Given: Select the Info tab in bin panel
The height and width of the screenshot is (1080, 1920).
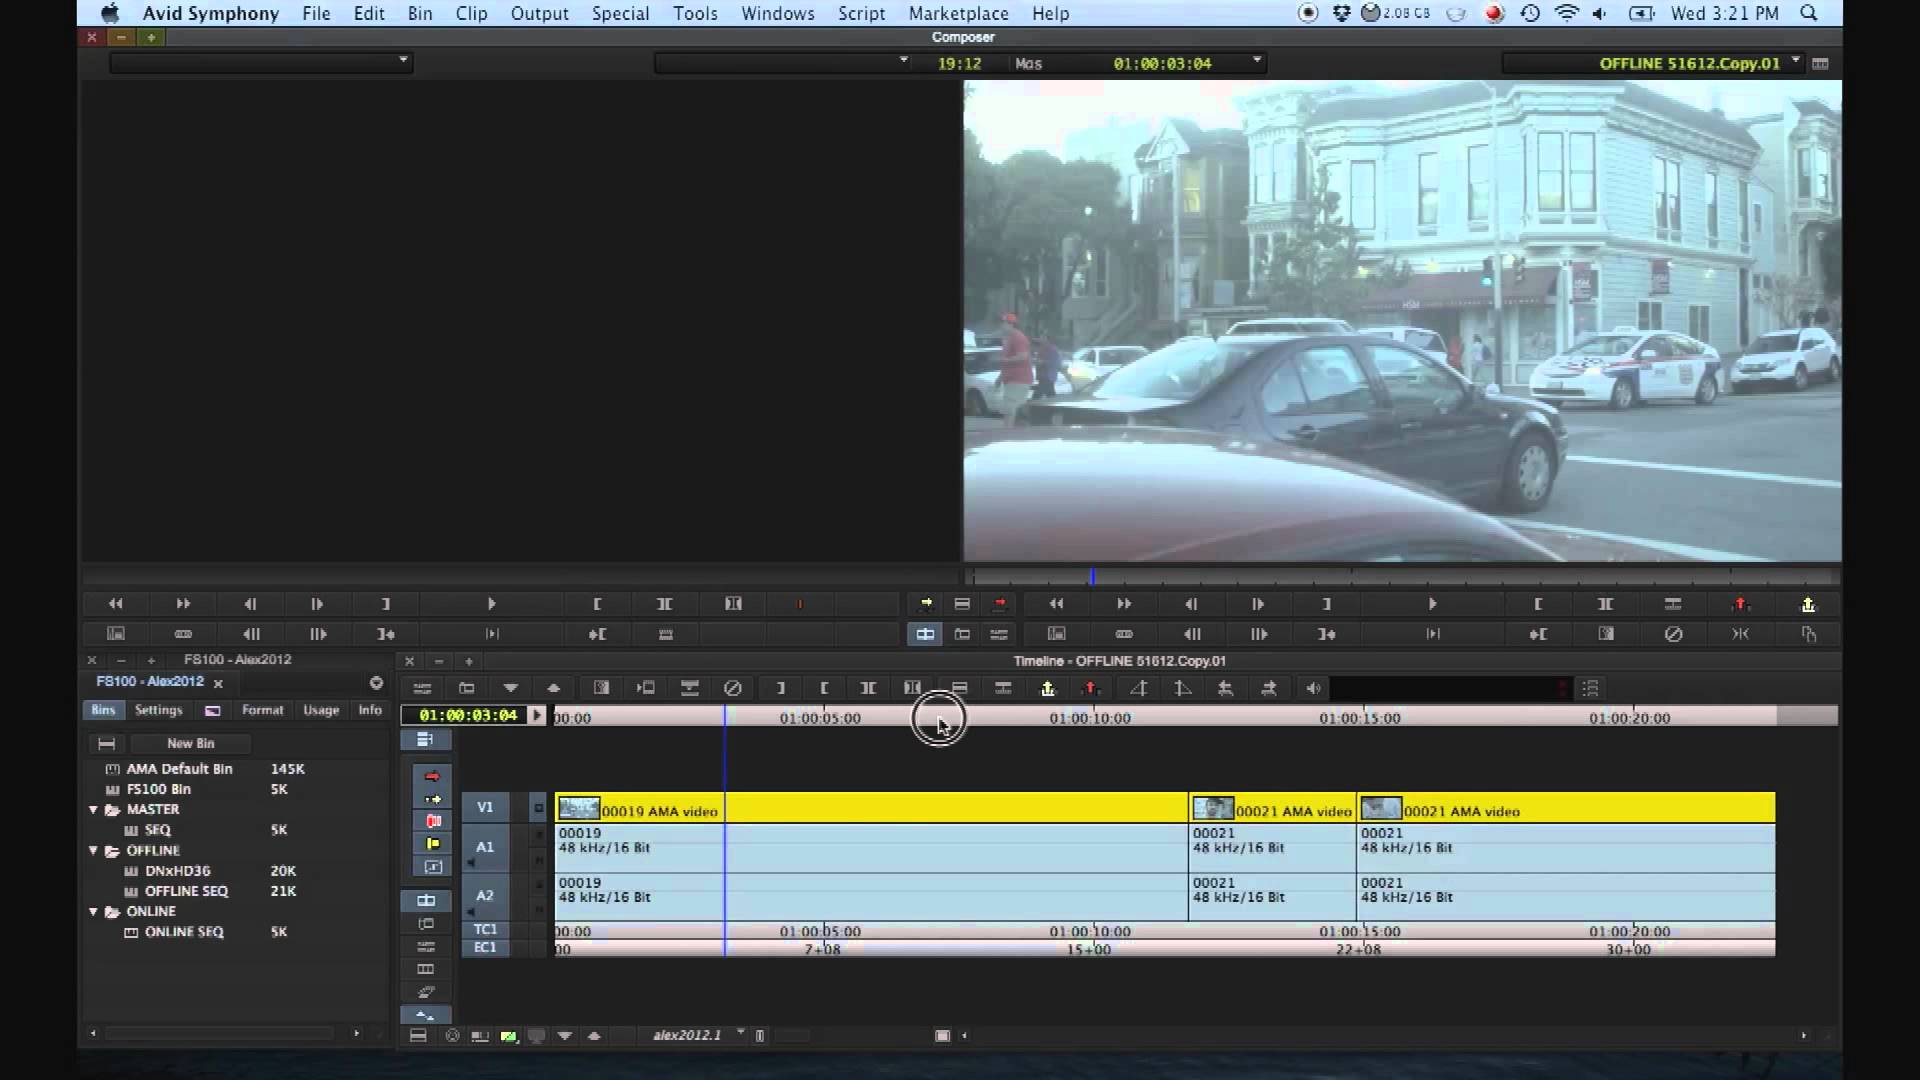Looking at the screenshot, I should click(371, 709).
